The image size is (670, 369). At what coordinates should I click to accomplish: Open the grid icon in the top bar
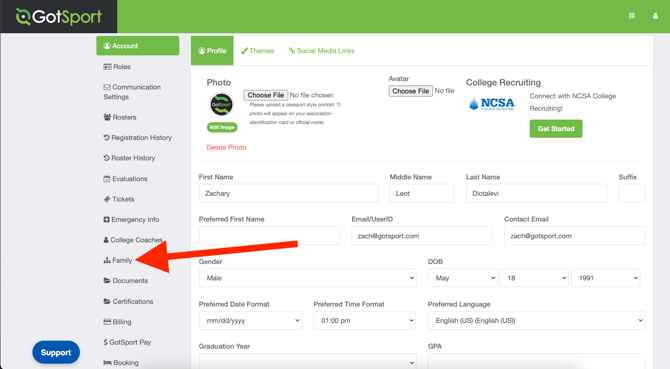pos(632,16)
